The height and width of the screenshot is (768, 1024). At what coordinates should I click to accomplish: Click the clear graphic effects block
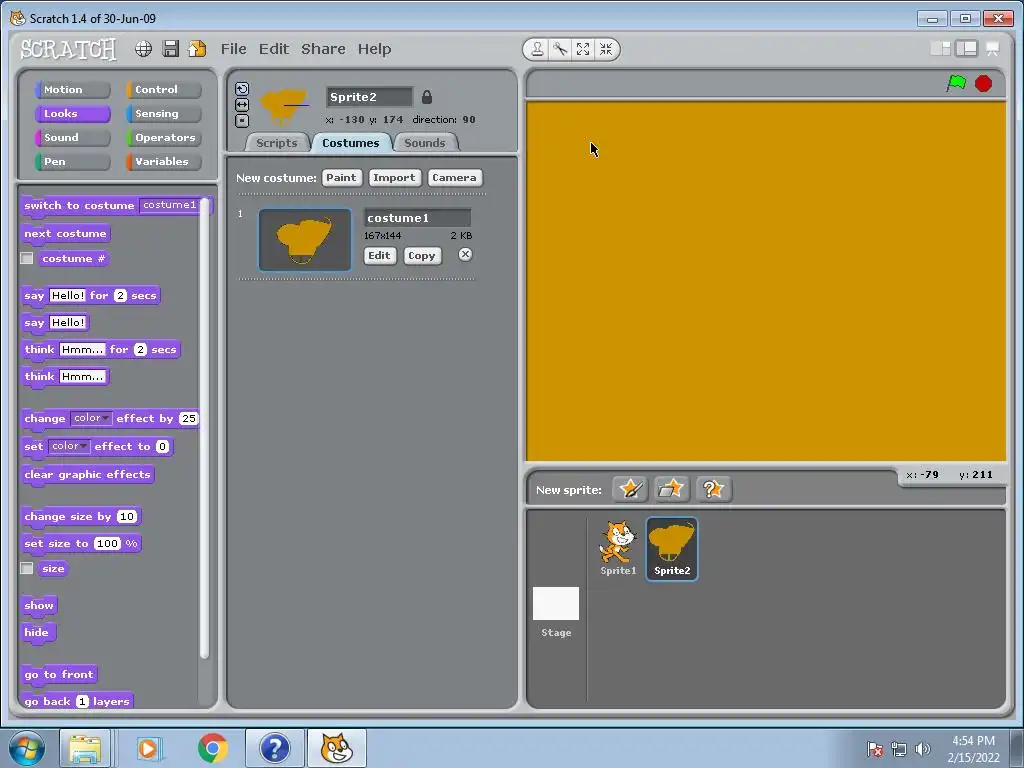(x=88, y=475)
